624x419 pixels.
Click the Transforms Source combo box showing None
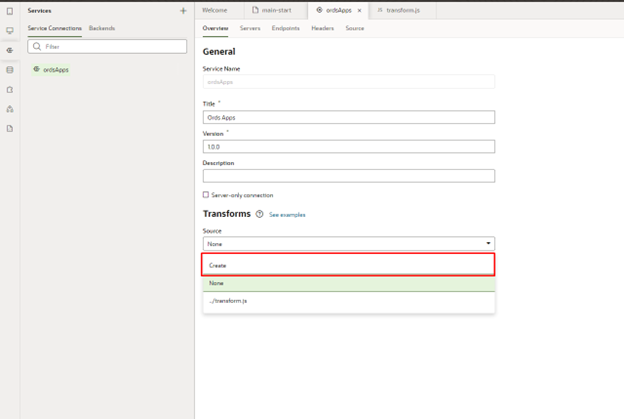pyautogui.click(x=349, y=244)
